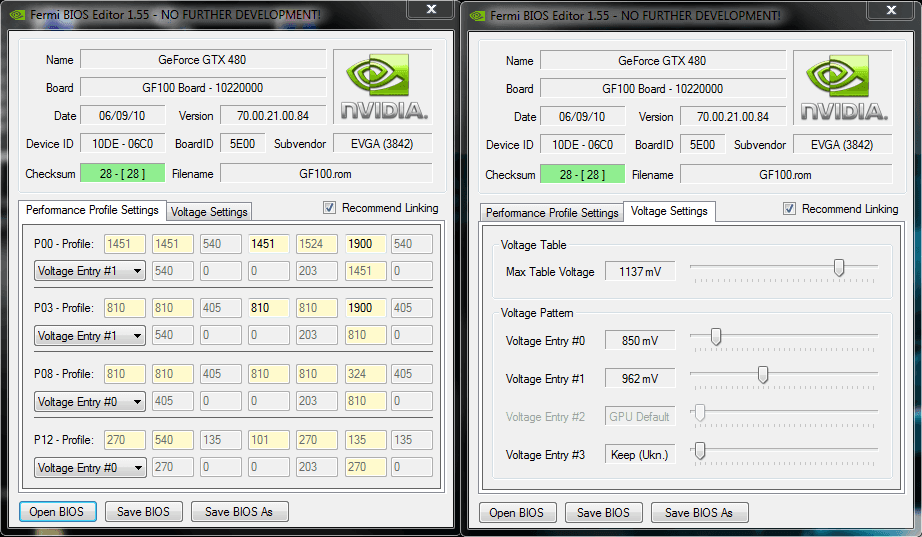This screenshot has width=922, height=537.
Task: Switch to Voltage Settings tab in left window
Action: [x=209, y=212]
